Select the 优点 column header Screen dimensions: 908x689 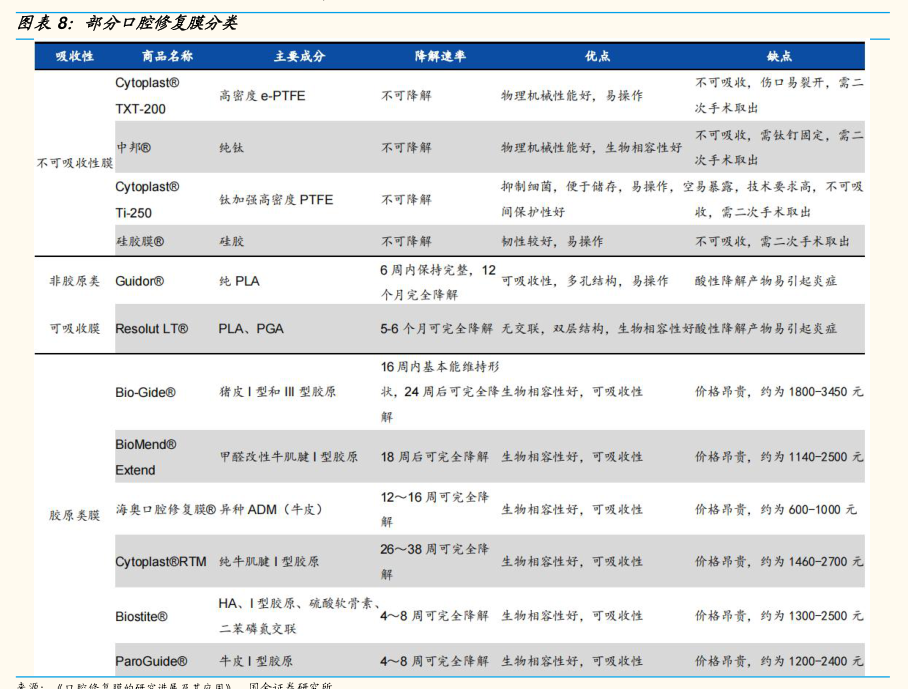pos(598,56)
